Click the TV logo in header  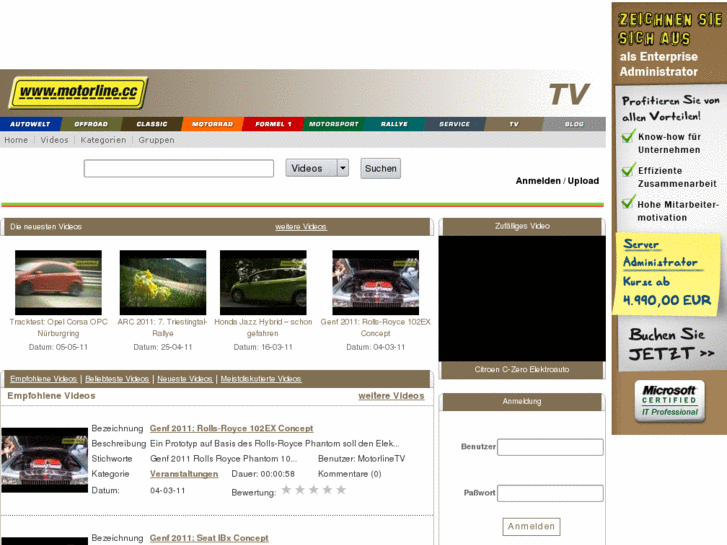tap(569, 94)
